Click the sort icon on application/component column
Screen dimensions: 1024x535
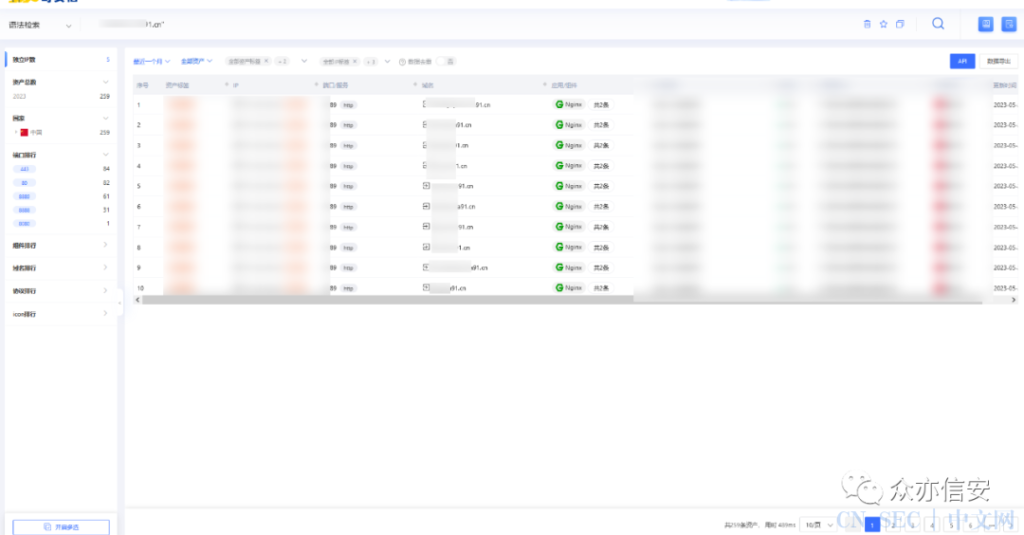pyautogui.click(x=545, y=85)
